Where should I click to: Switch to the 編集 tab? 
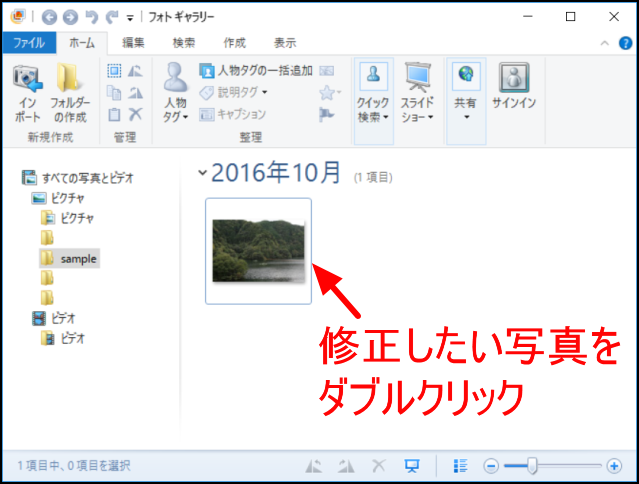pos(133,43)
